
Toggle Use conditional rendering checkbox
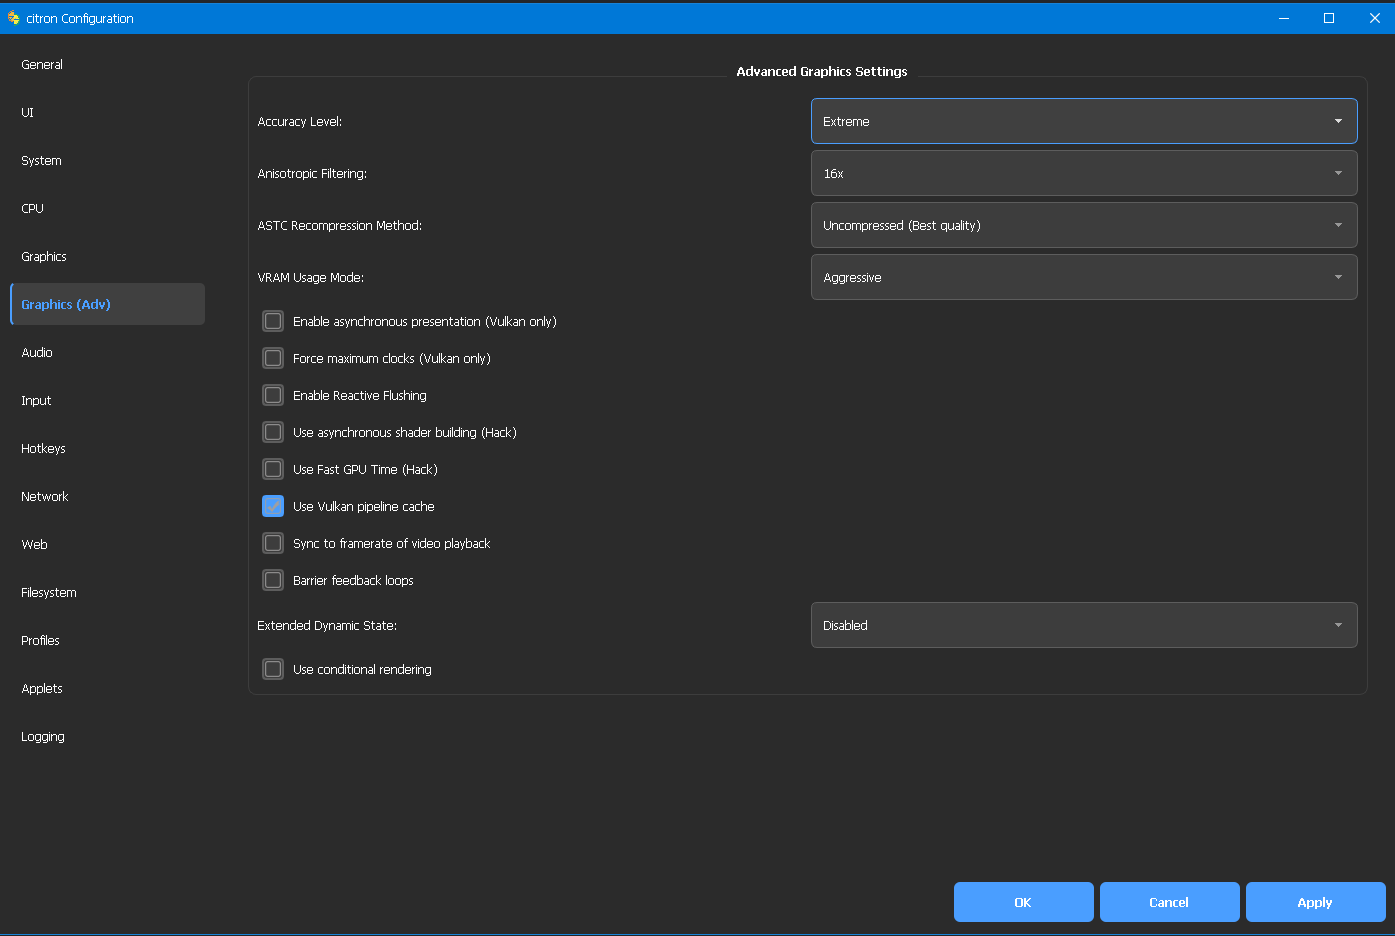coord(273,669)
